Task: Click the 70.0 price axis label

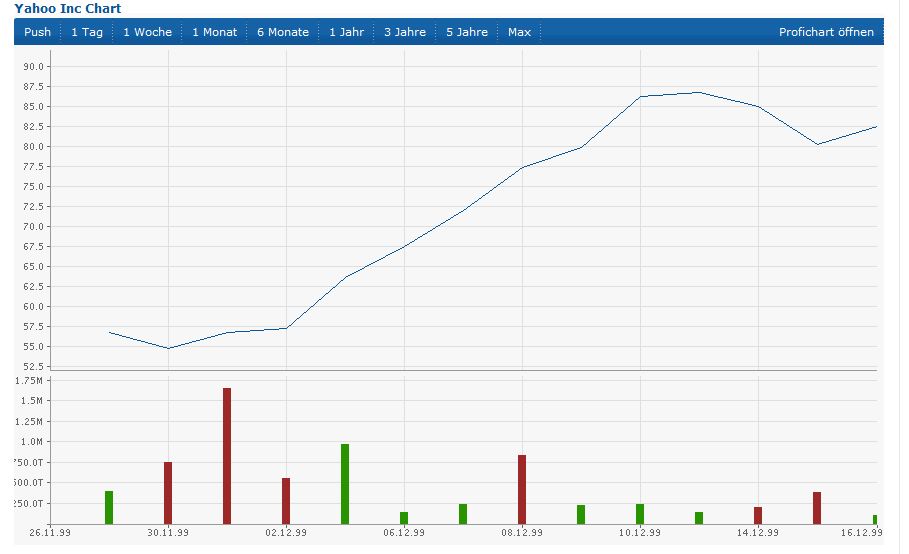Action: coord(34,227)
